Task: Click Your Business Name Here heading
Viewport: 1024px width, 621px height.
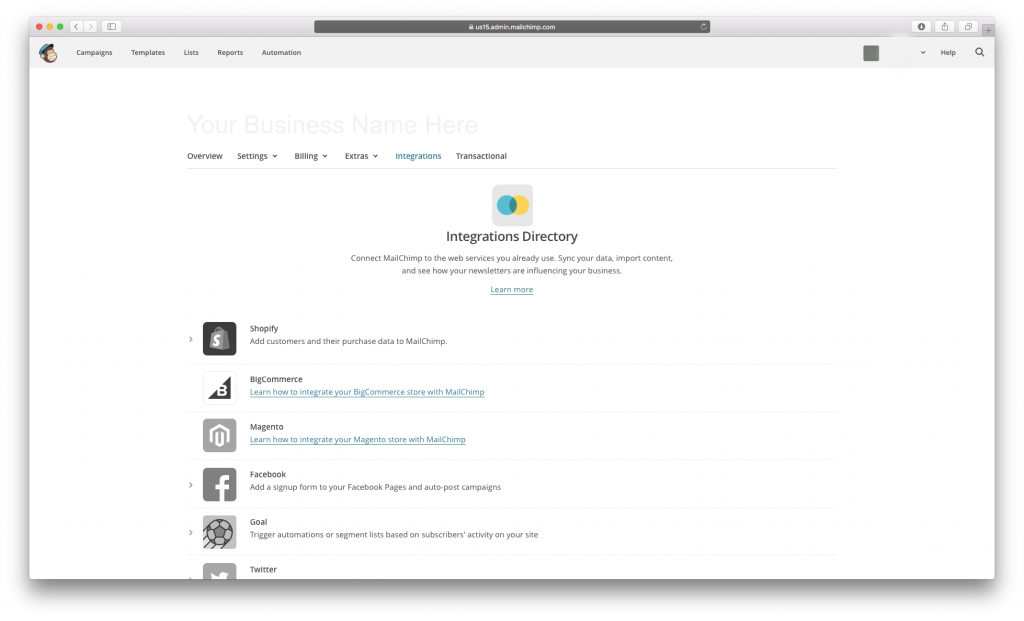Action: (x=332, y=125)
